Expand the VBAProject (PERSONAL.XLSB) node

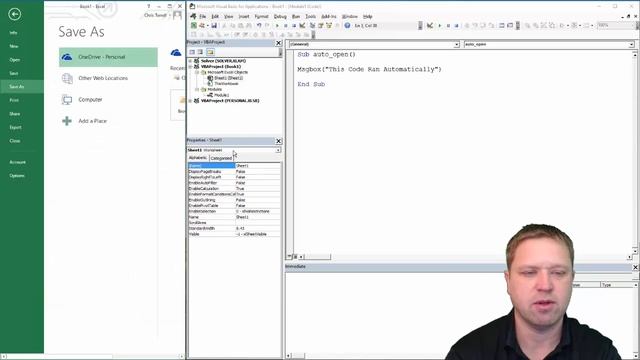point(190,101)
